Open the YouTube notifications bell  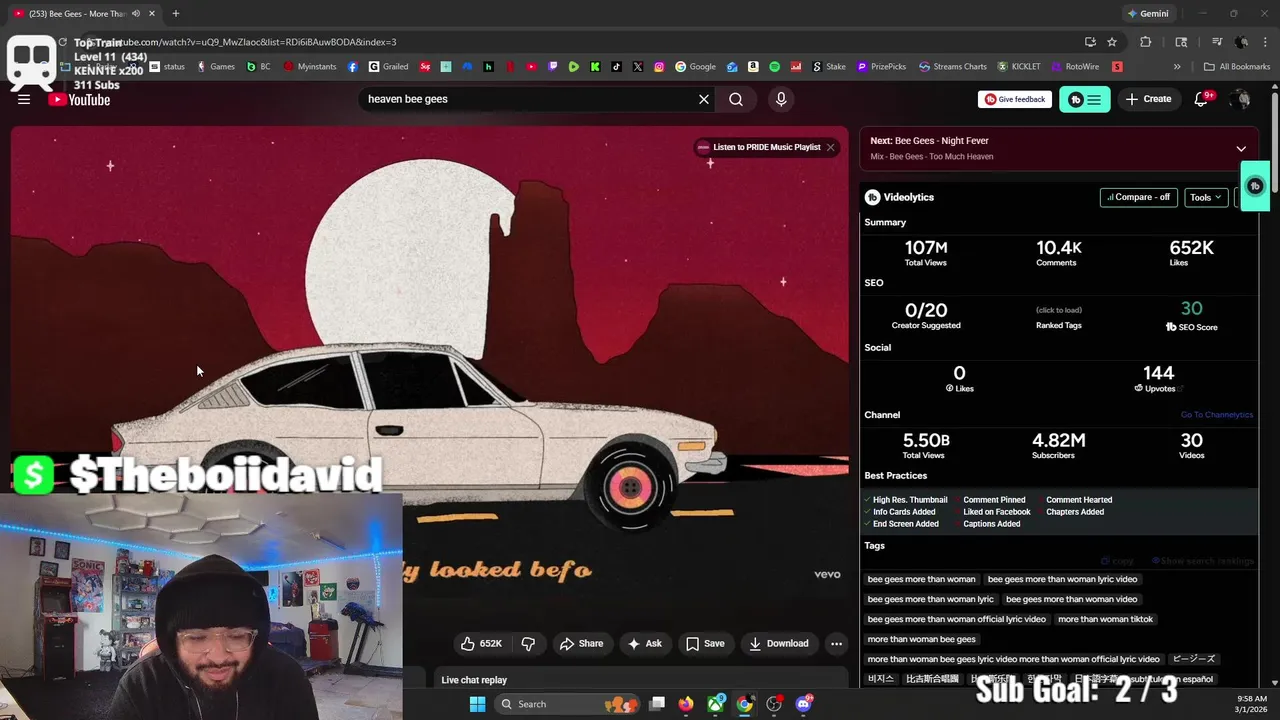point(1202,99)
